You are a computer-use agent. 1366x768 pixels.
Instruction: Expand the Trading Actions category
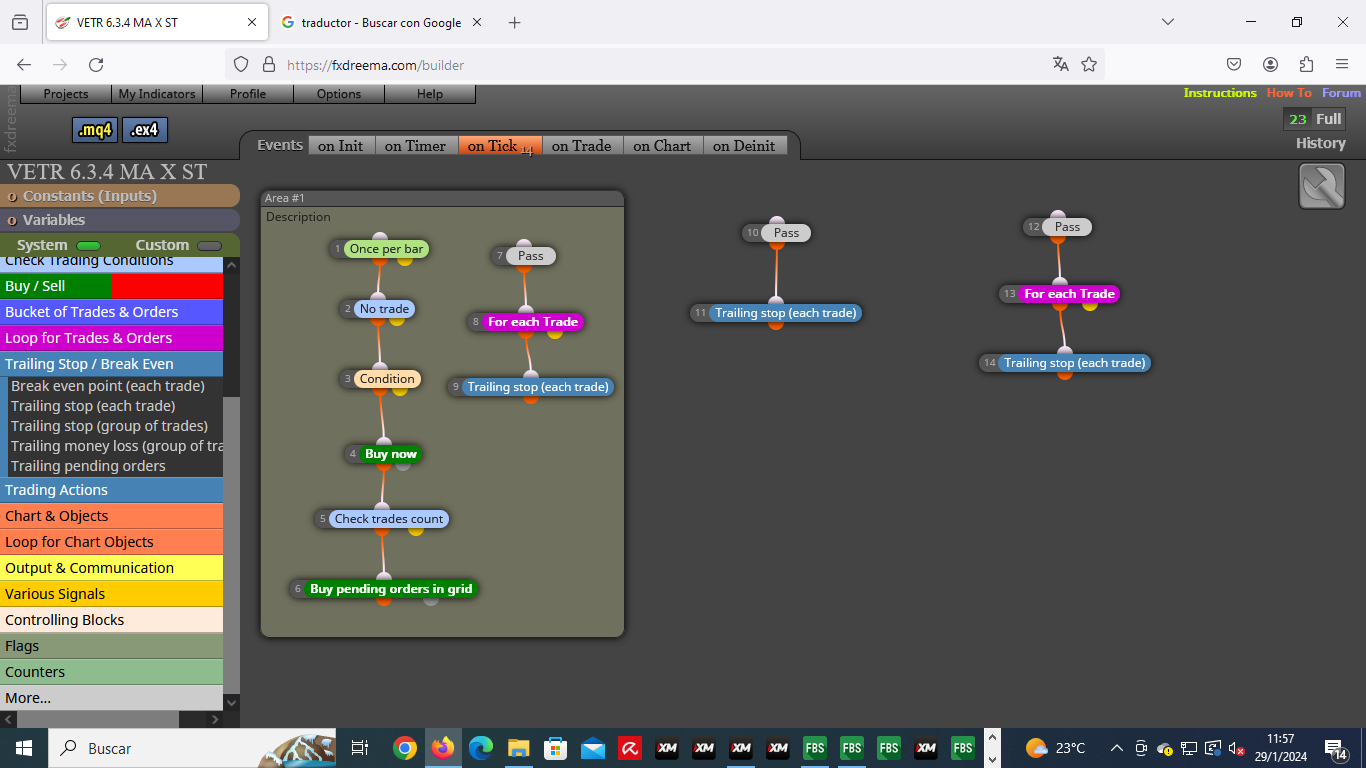point(111,490)
